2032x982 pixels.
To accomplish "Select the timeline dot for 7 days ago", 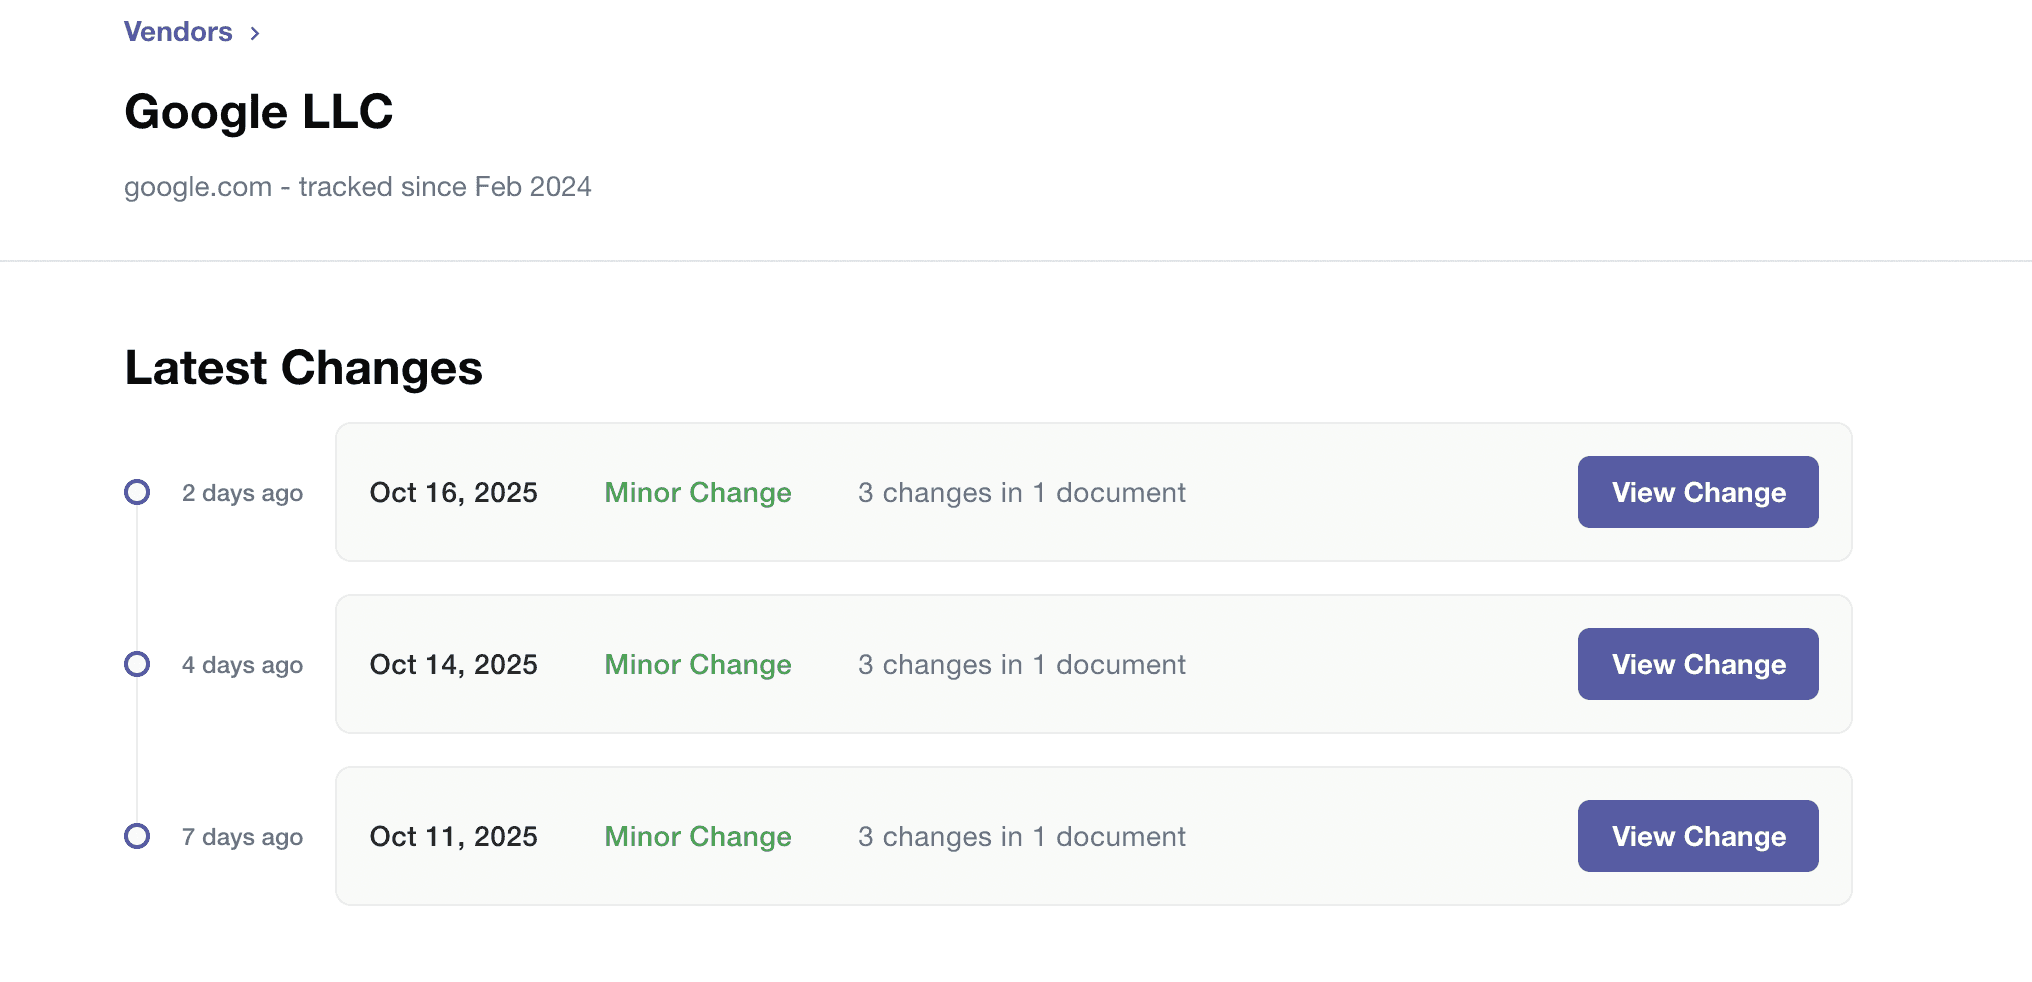I will coord(137,836).
